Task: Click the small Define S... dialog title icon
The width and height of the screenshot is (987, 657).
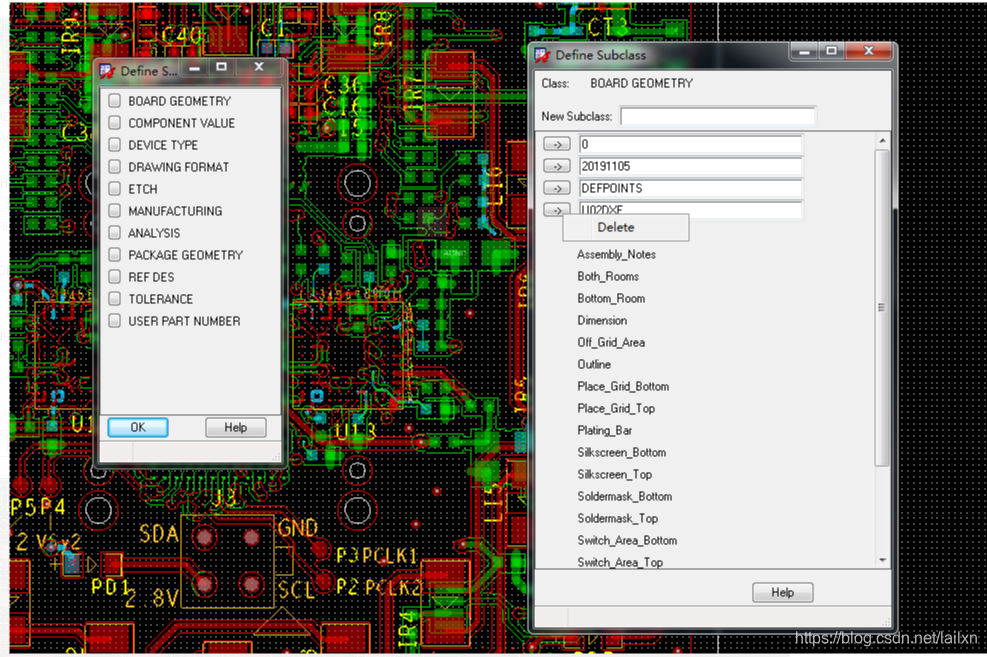Action: 108,71
